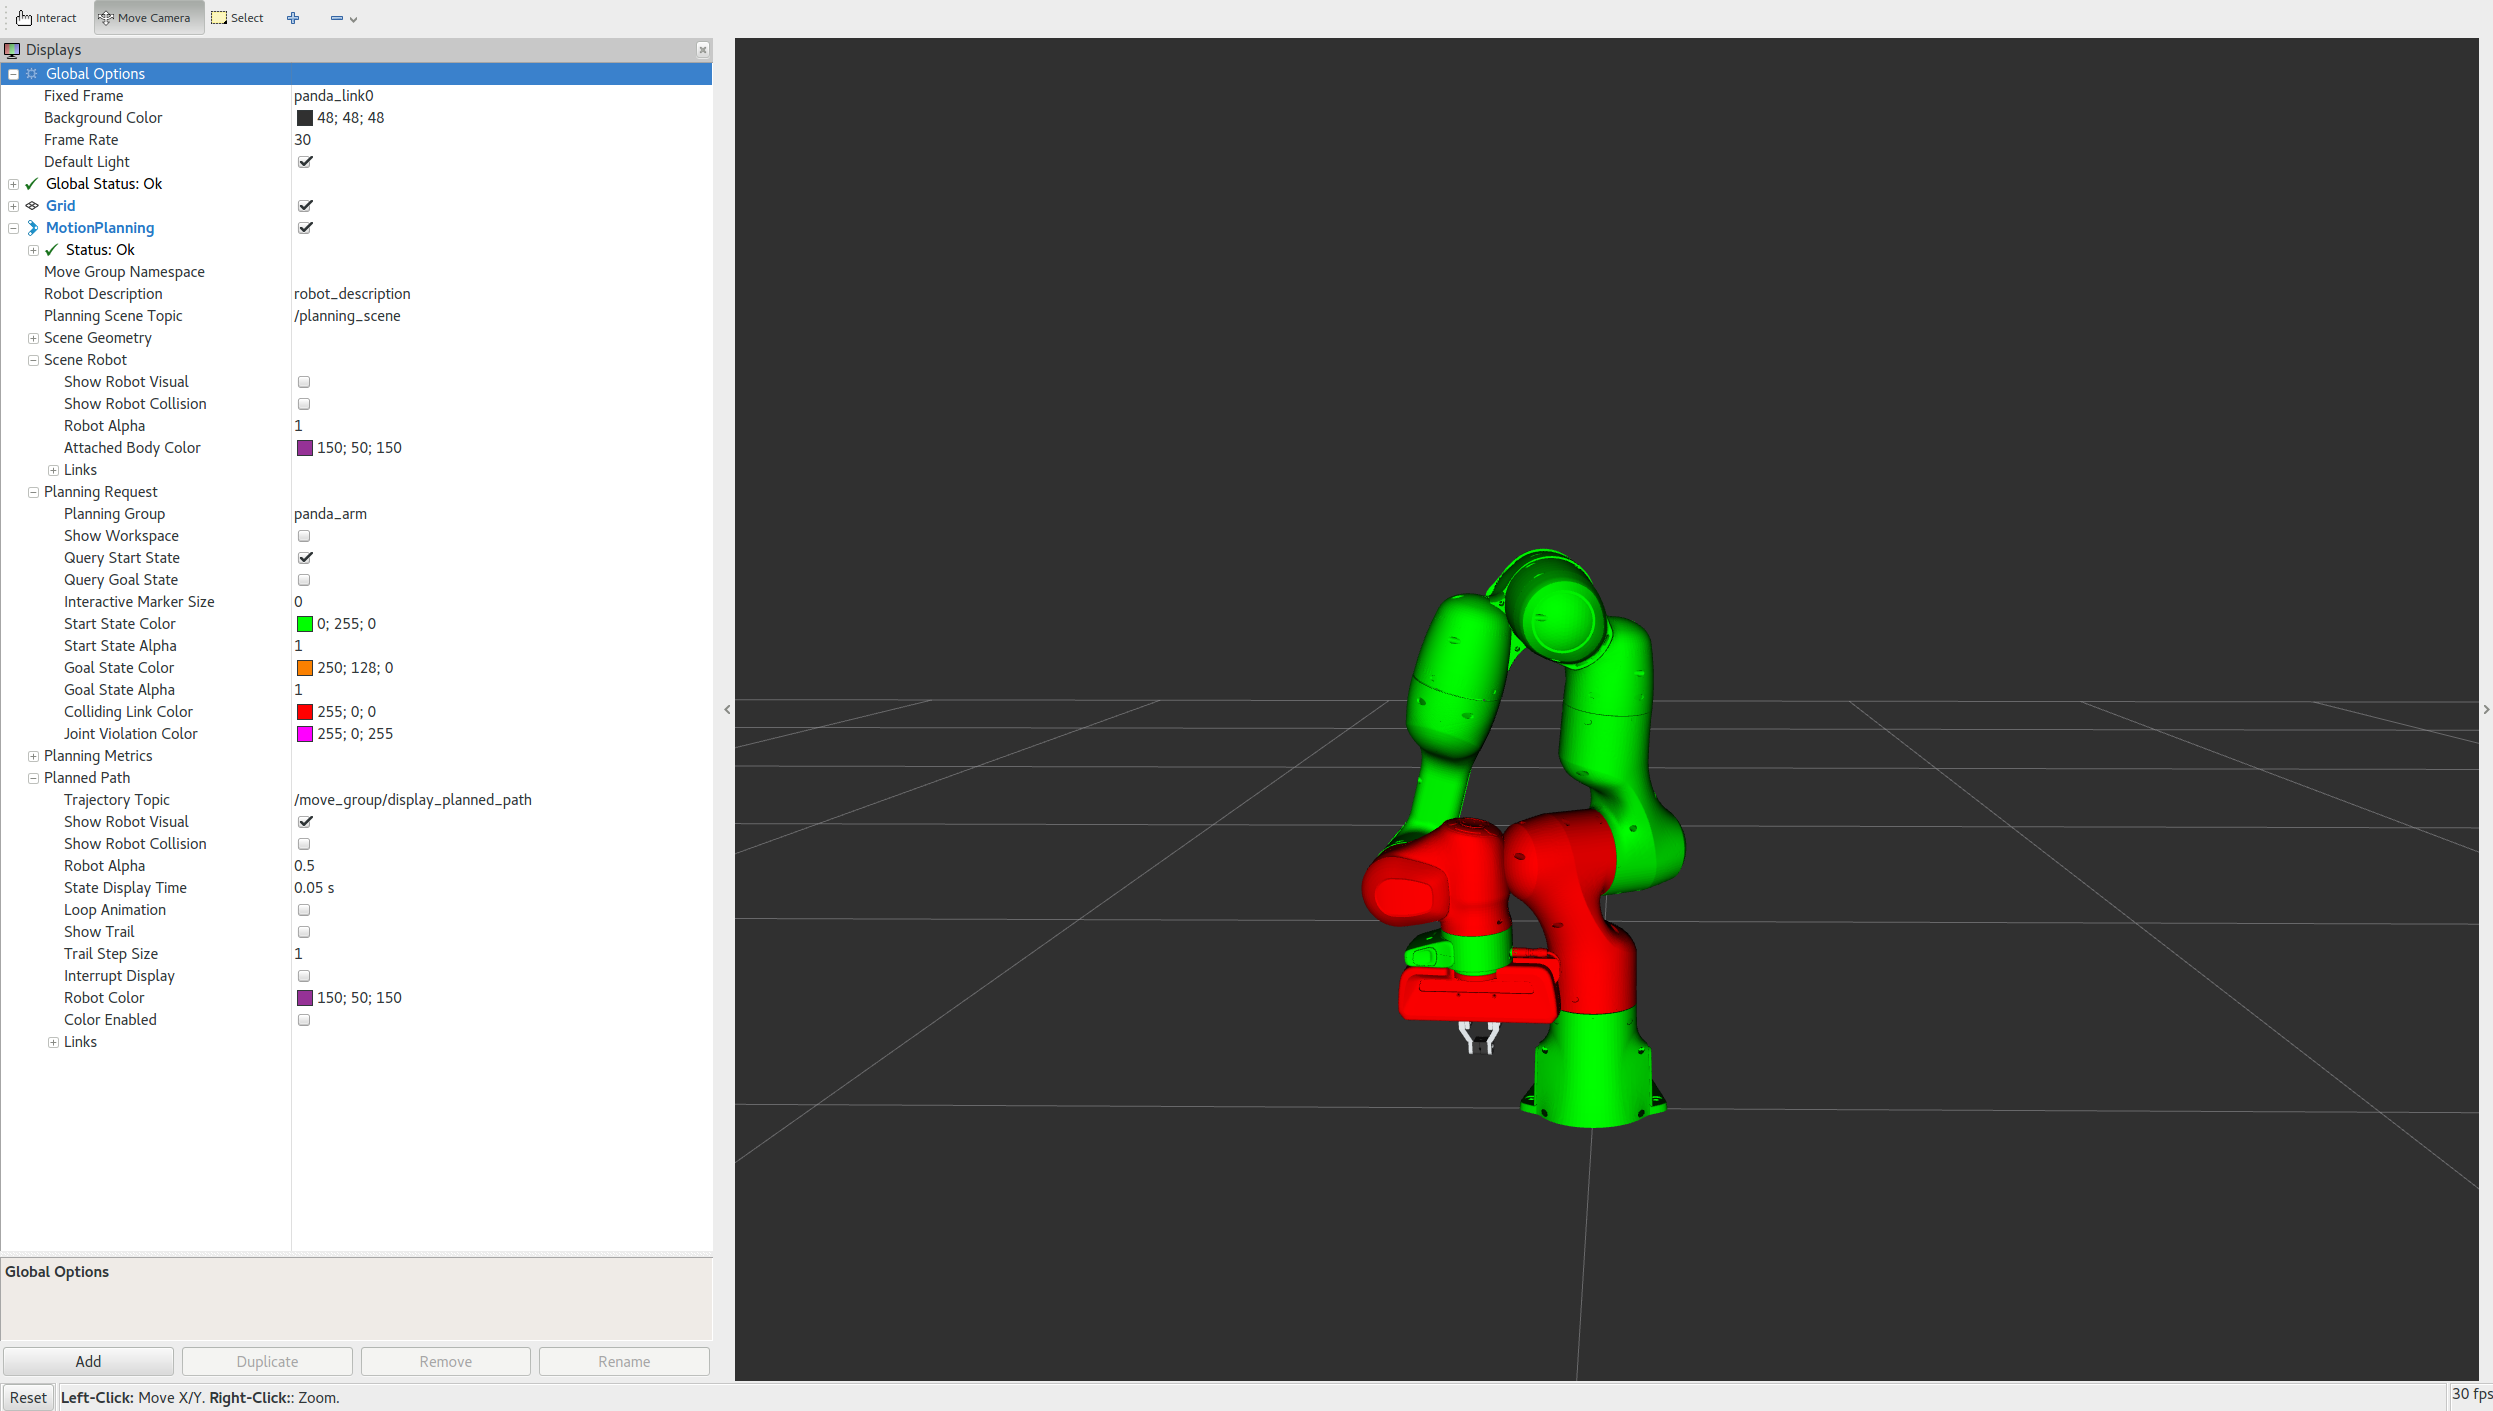Click the Add display button
Viewport: 2493px width, 1411px height.
point(88,1361)
